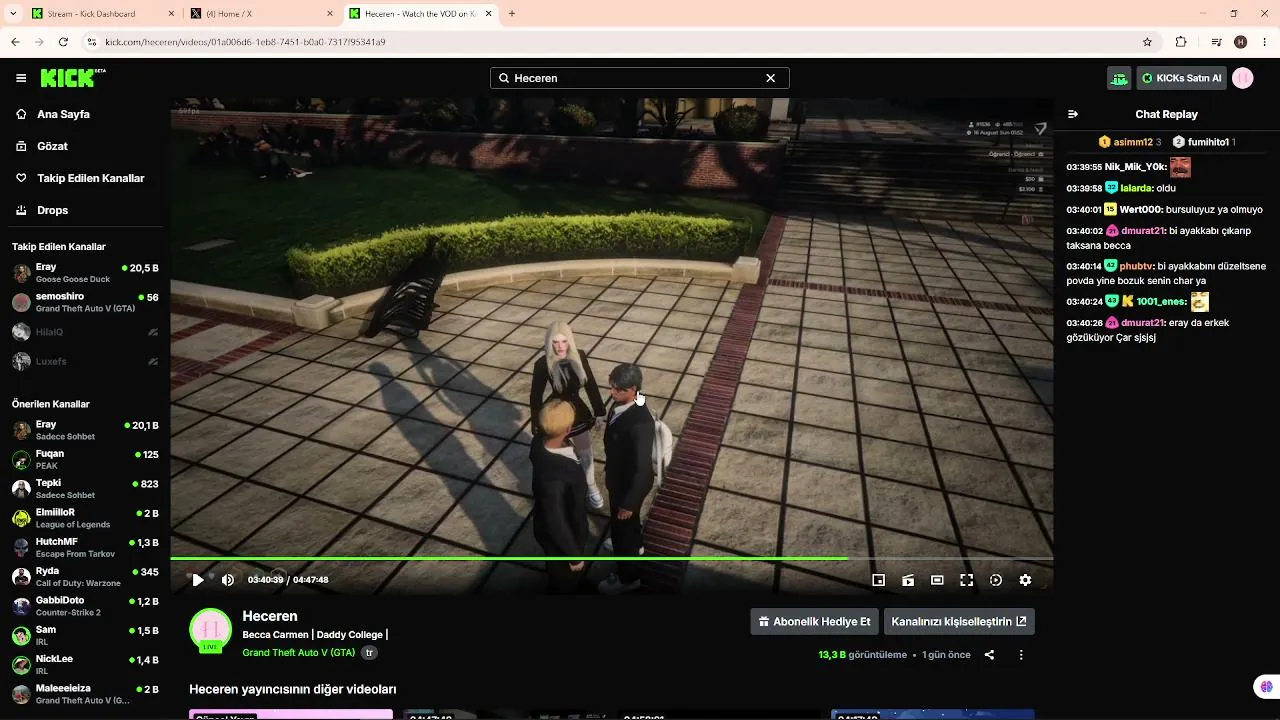The height and width of the screenshot is (720, 1280).
Task: Click chat username Wert000
Action: tap(1141, 210)
